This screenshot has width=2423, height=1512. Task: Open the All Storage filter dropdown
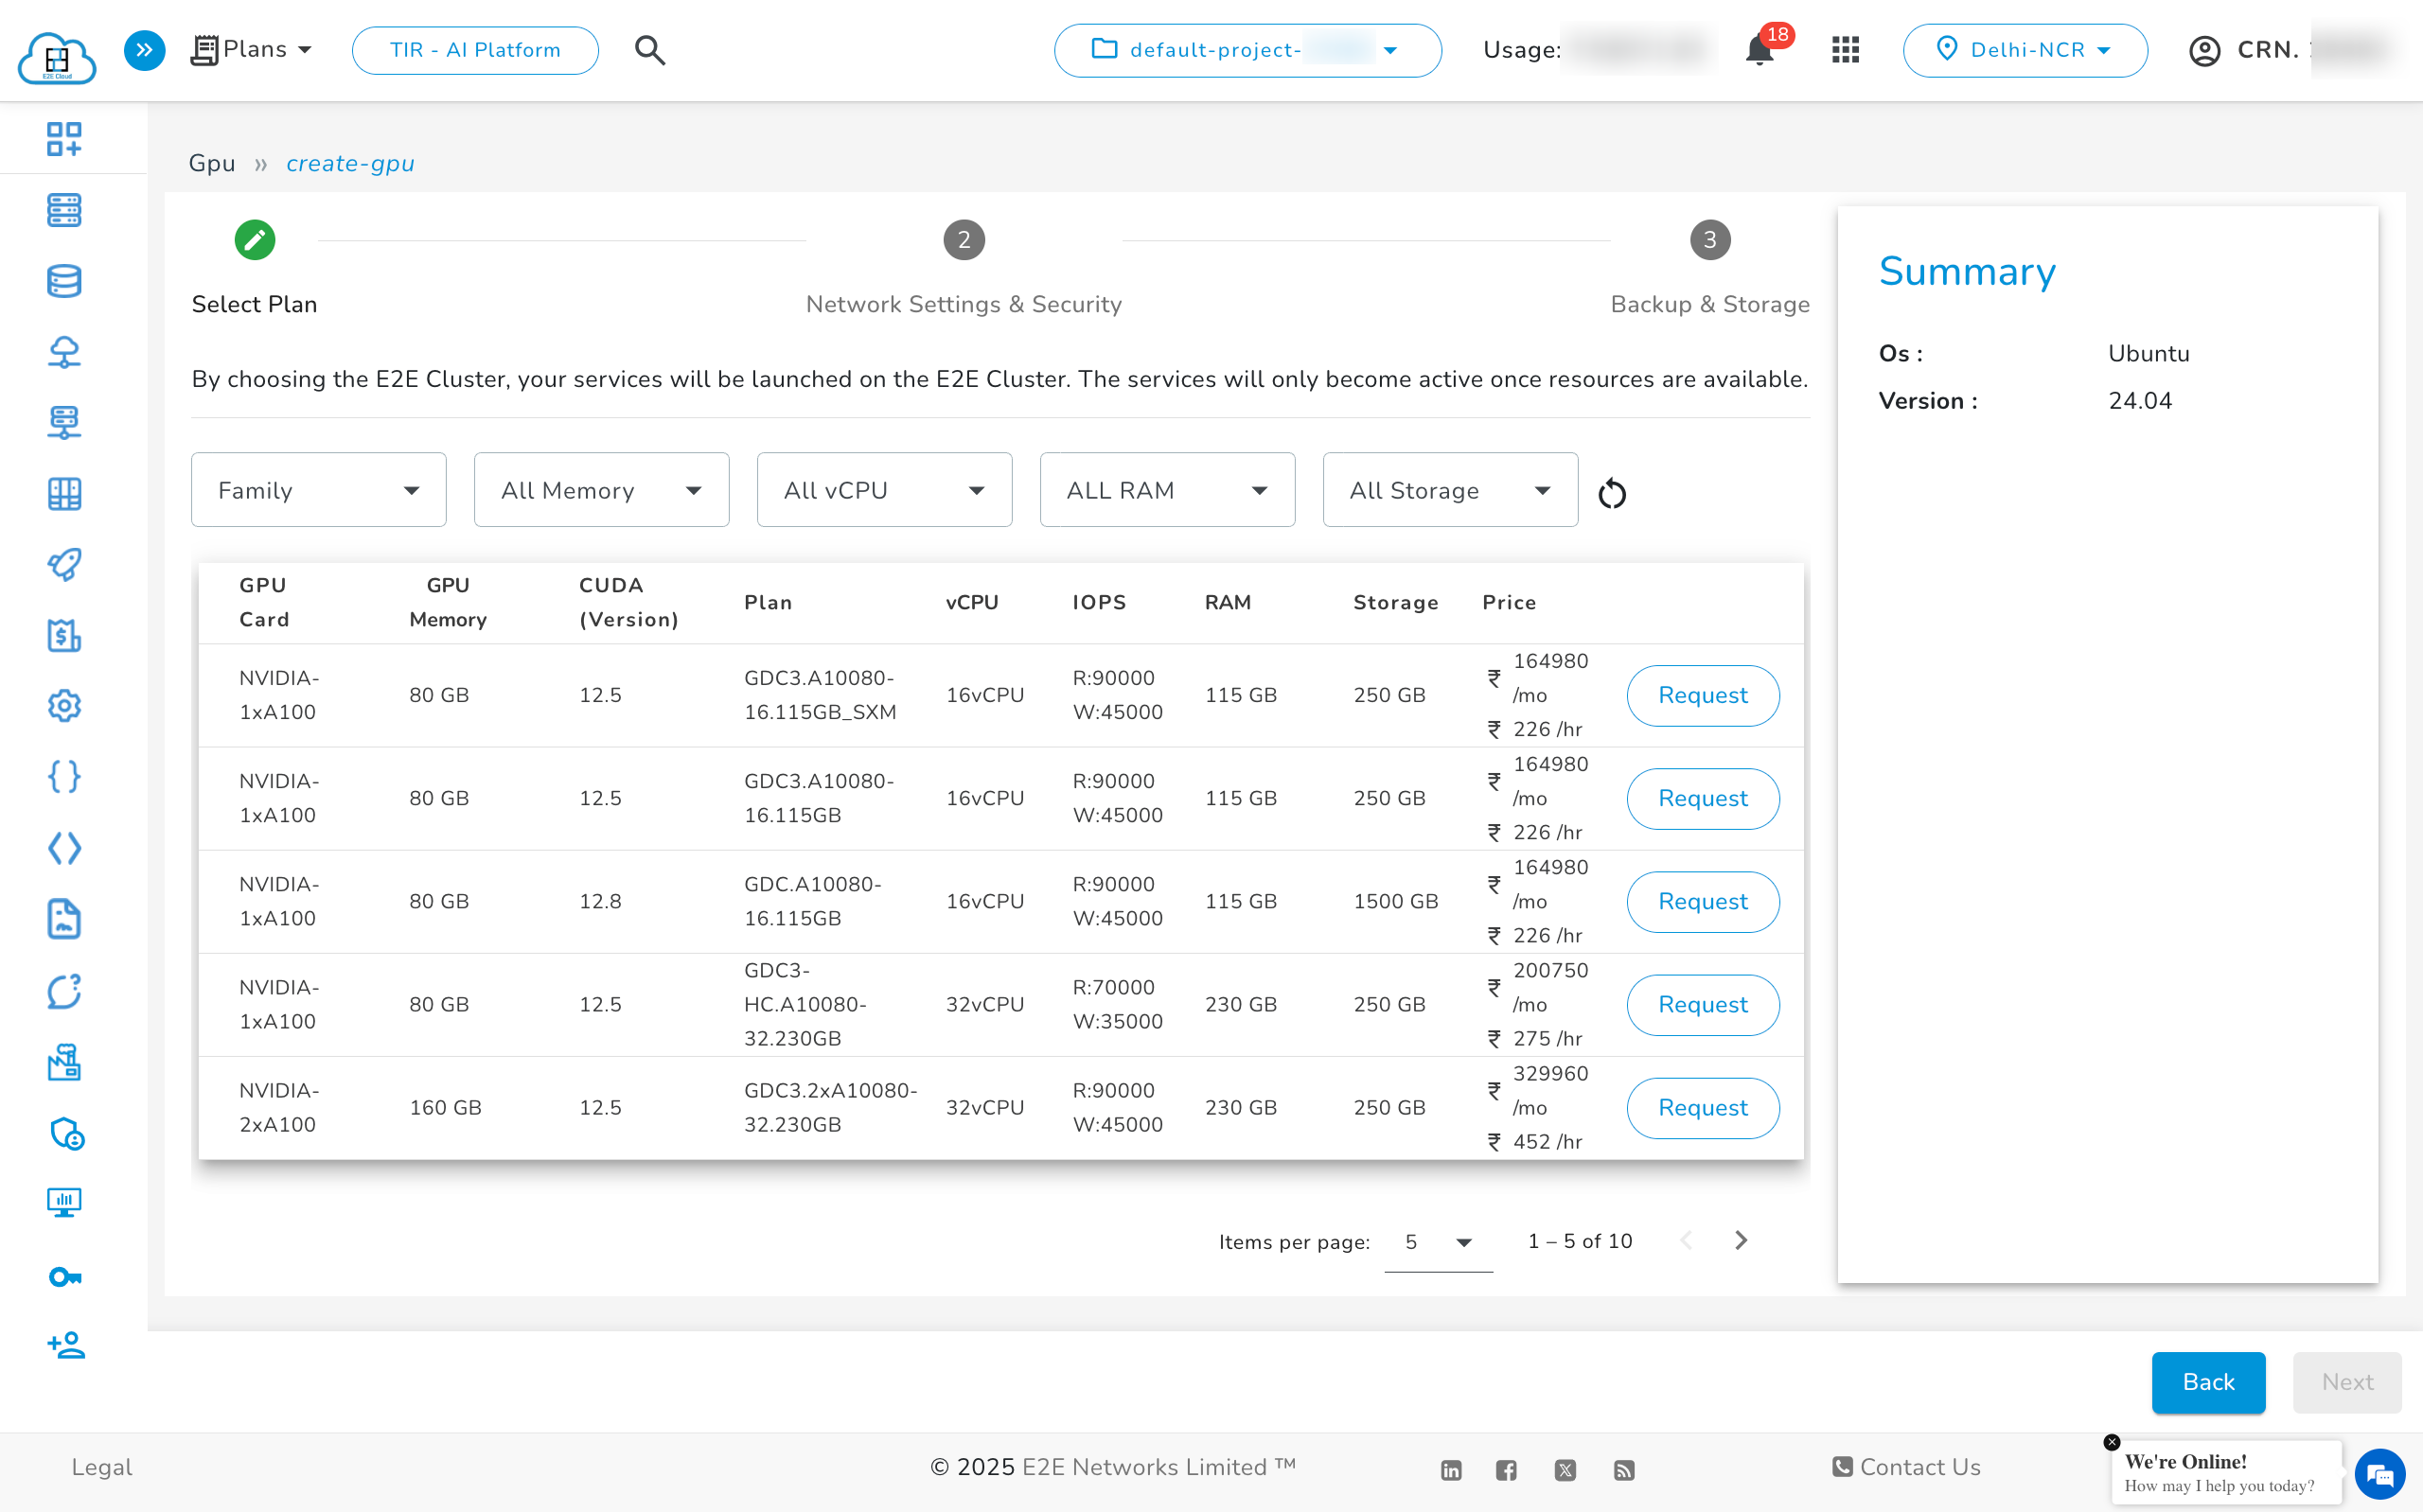pos(1450,490)
